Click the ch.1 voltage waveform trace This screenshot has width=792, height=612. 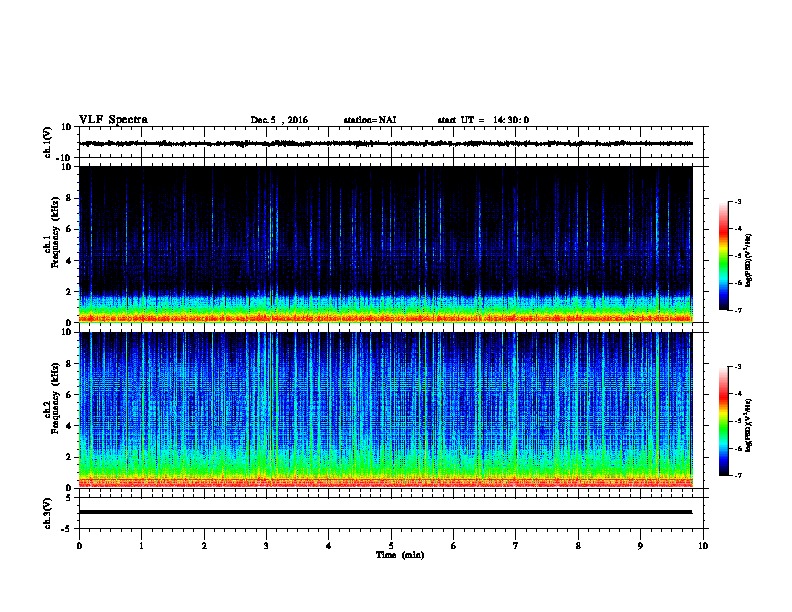[386, 143]
